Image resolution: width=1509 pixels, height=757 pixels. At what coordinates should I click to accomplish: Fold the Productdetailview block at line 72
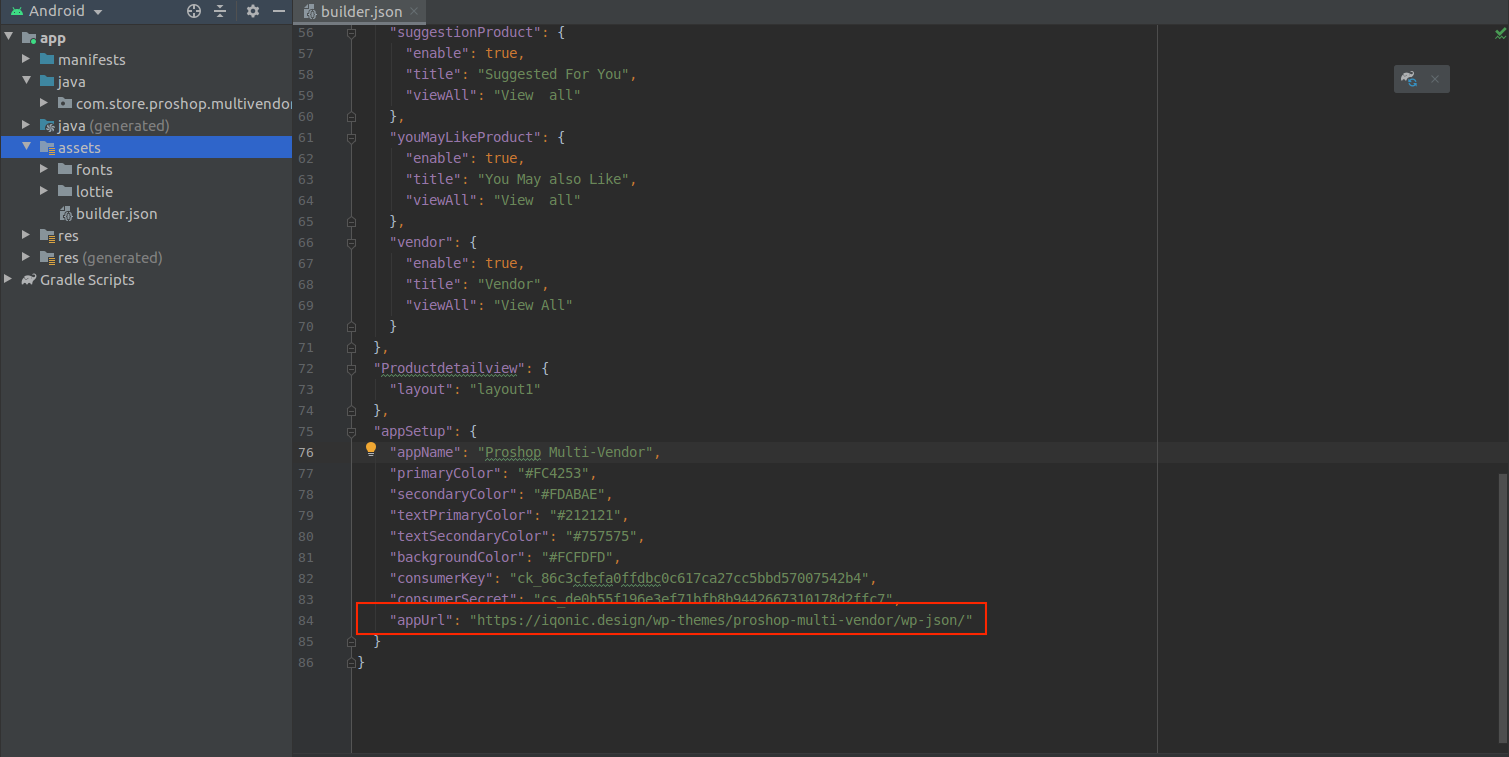tap(351, 368)
